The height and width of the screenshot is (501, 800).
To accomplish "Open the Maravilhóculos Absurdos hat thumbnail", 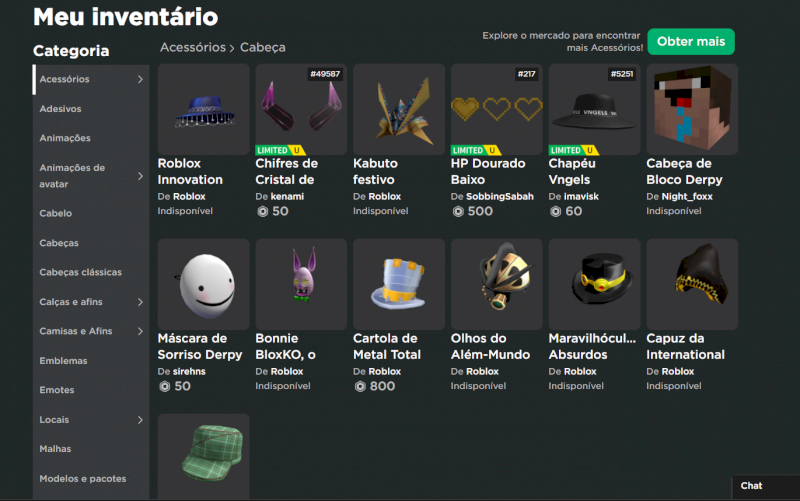I will pos(594,284).
